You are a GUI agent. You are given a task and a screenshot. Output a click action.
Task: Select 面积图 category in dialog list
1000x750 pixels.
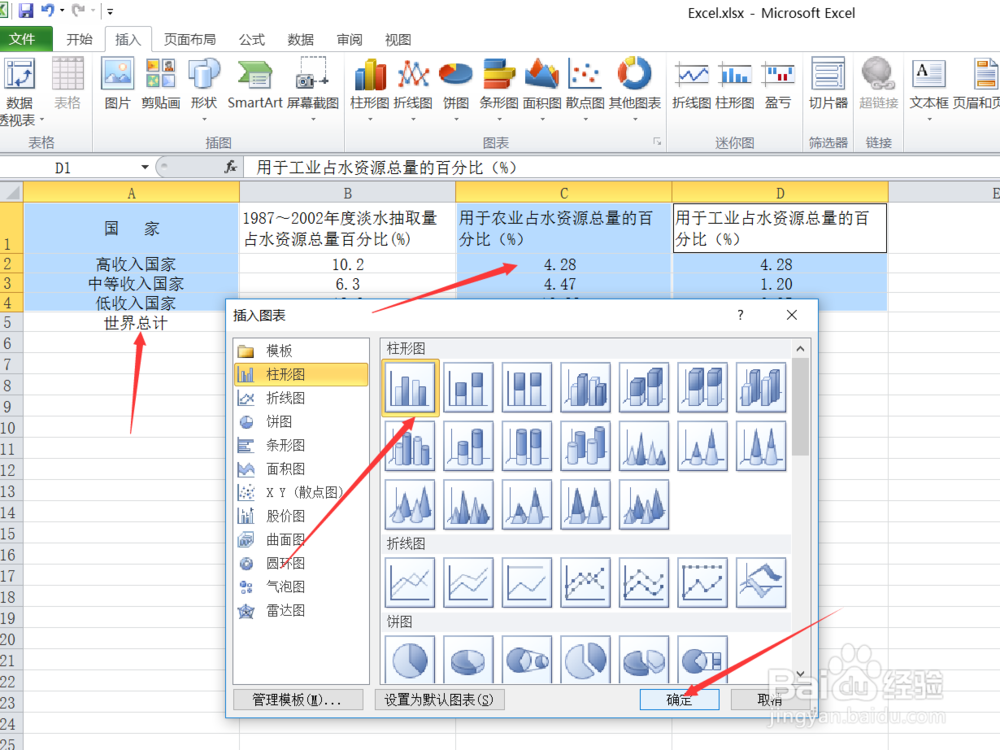tap(301, 469)
